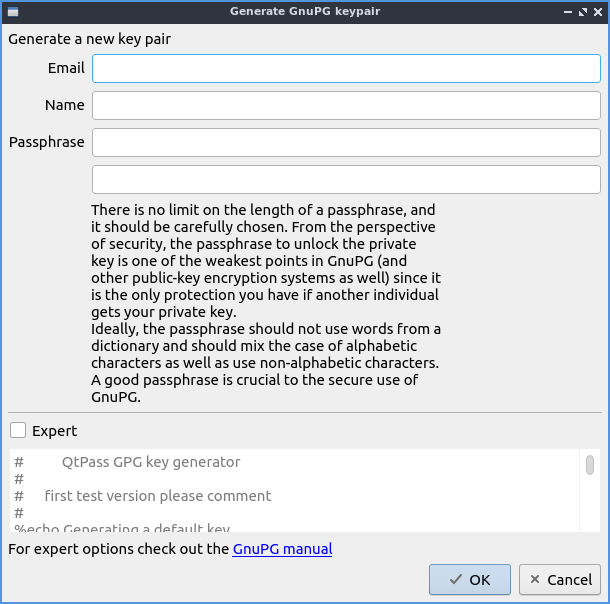Screen dimensions: 610x604
Task: Click the Passphrase label
Action: (x=47, y=142)
